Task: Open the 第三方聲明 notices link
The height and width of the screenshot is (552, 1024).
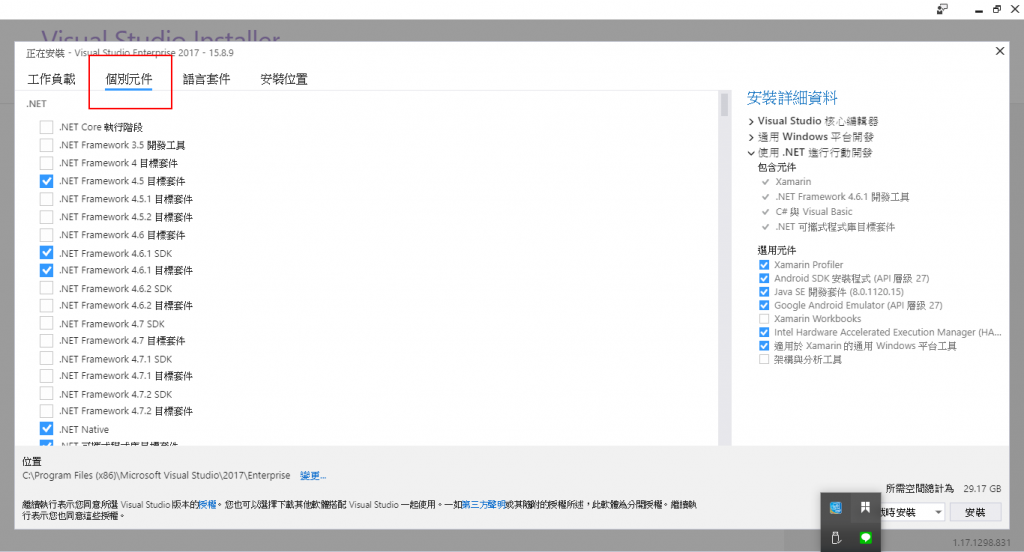Action: [483, 504]
